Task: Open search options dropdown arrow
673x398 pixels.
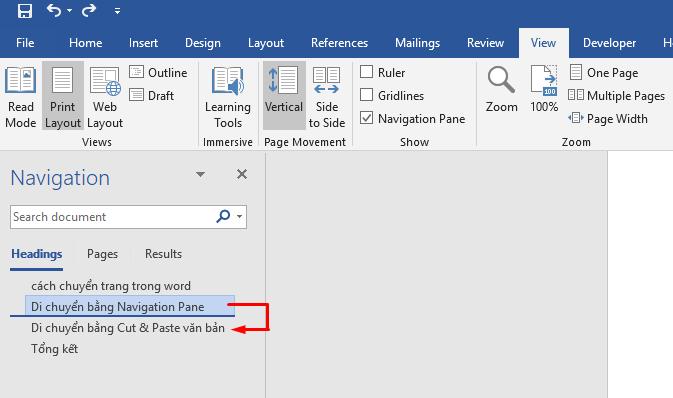Action: point(239,216)
